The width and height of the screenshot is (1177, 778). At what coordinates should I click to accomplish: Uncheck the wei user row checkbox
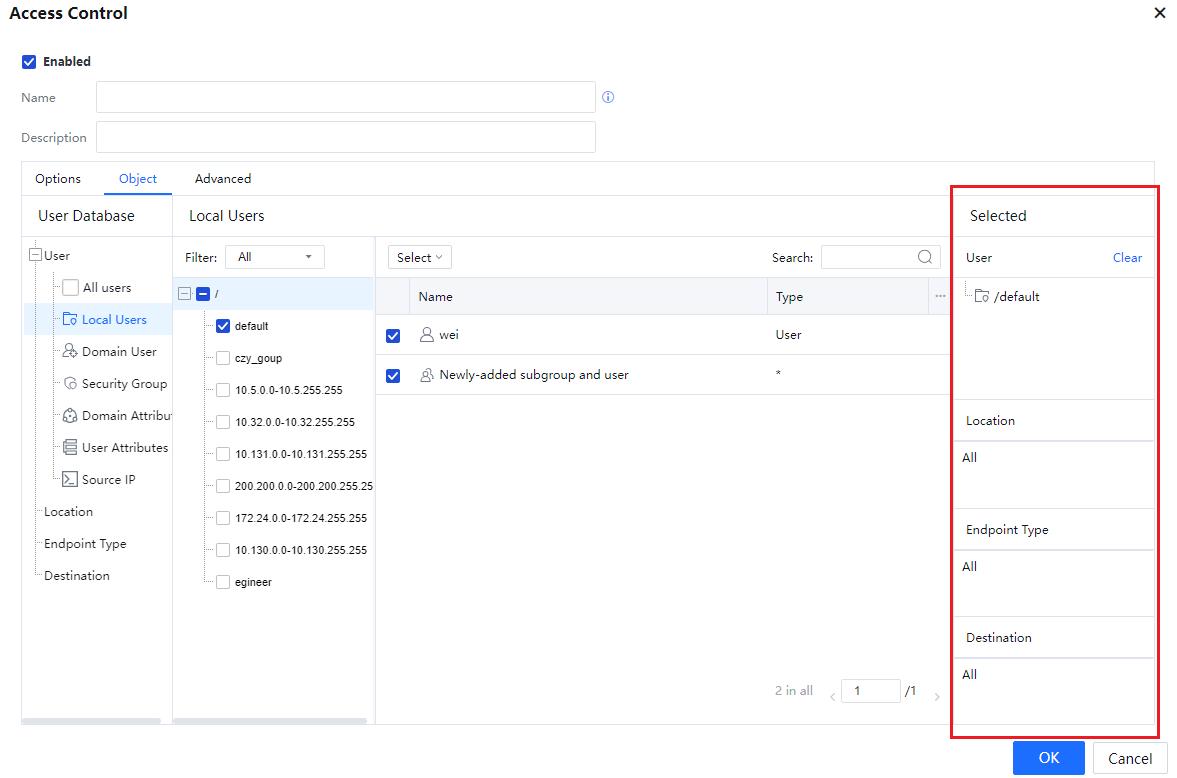(x=393, y=336)
